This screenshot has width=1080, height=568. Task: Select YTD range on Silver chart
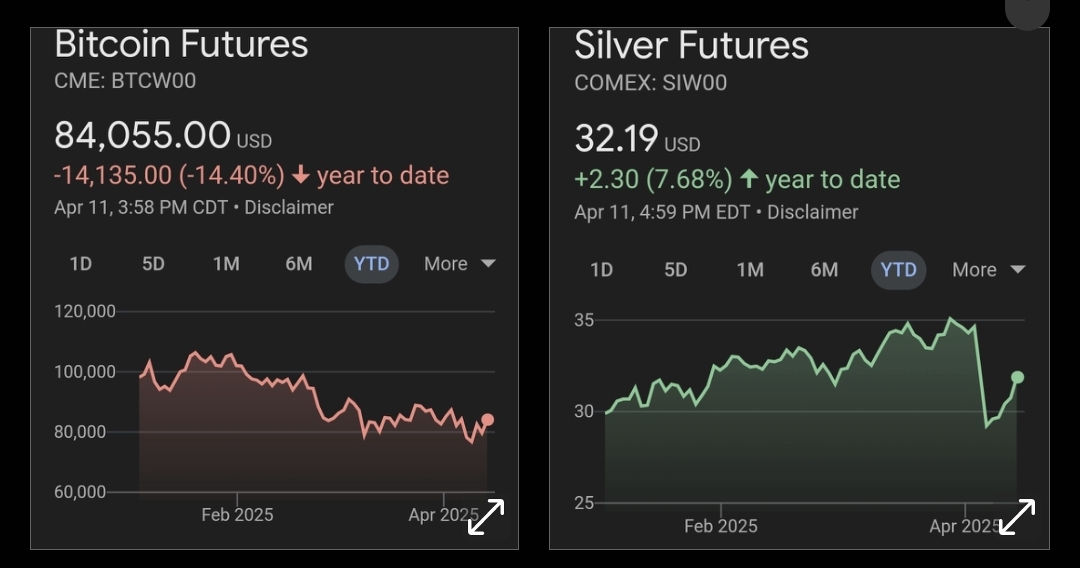pyautogui.click(x=899, y=270)
